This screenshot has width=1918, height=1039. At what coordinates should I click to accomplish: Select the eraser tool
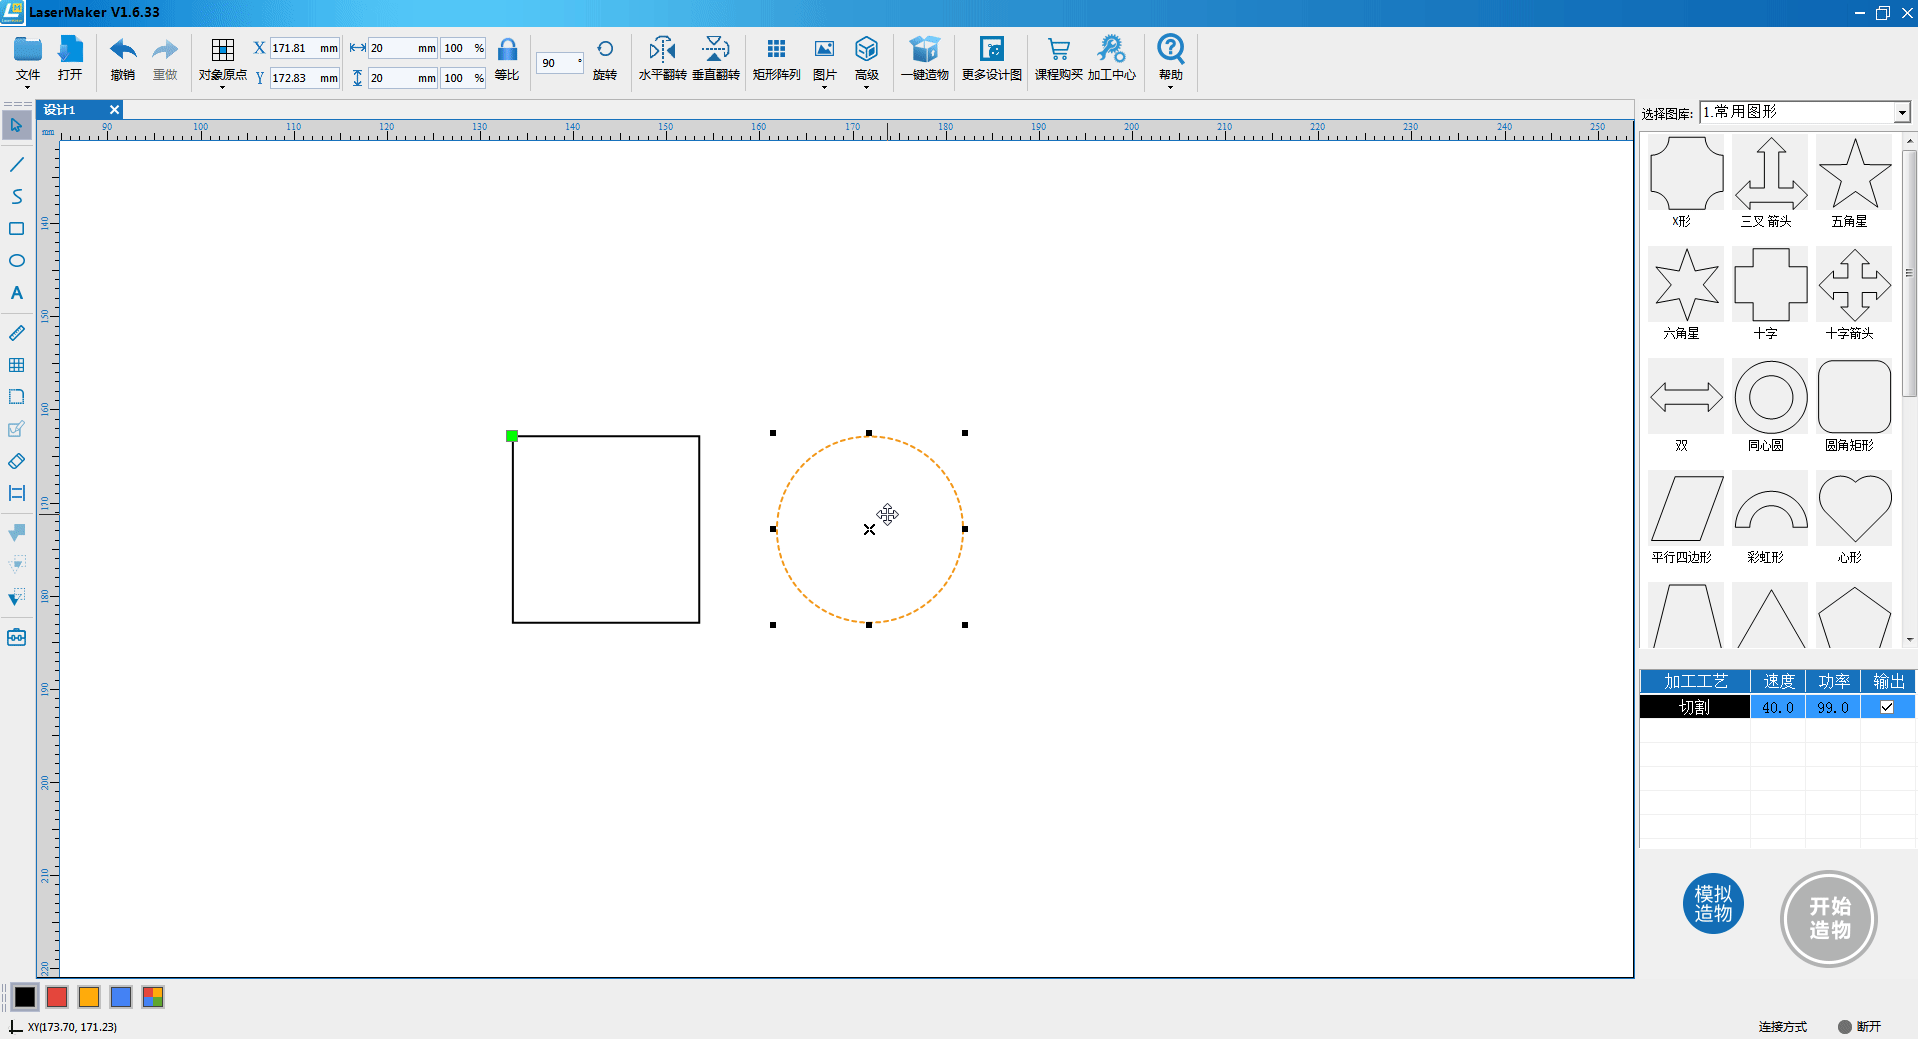point(17,461)
